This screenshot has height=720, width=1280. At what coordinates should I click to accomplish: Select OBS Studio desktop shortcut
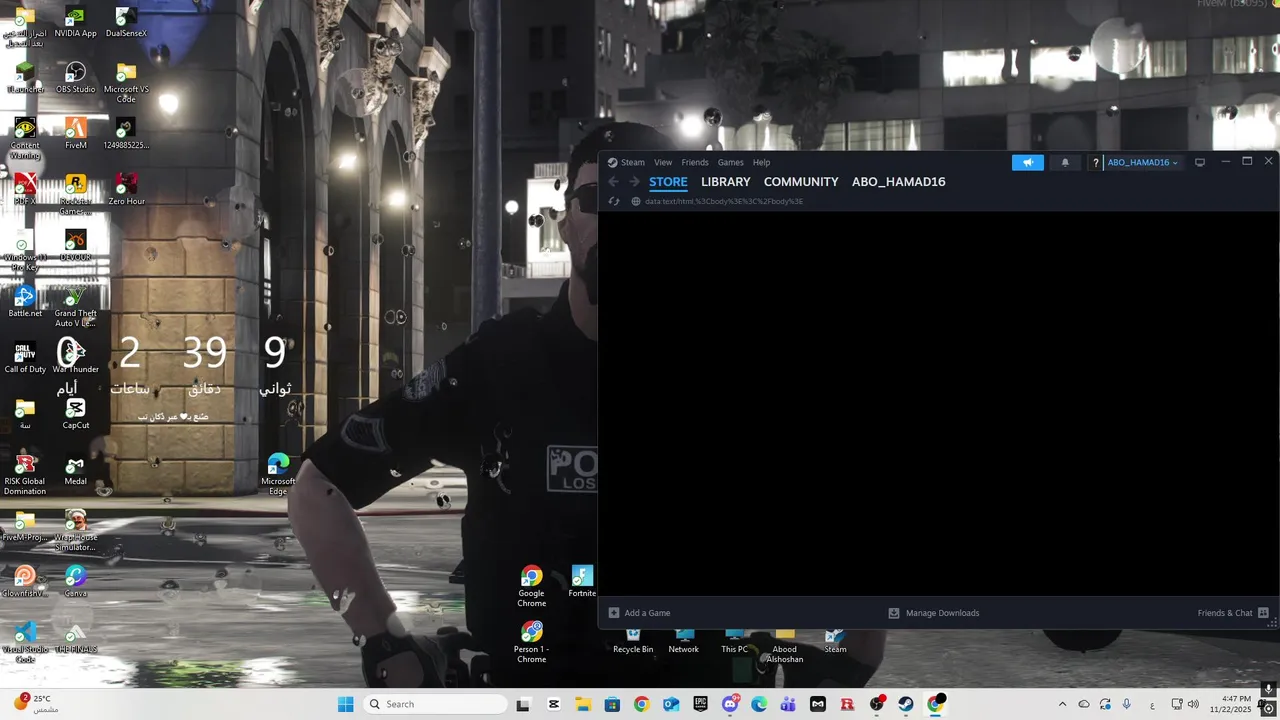click(x=75, y=79)
